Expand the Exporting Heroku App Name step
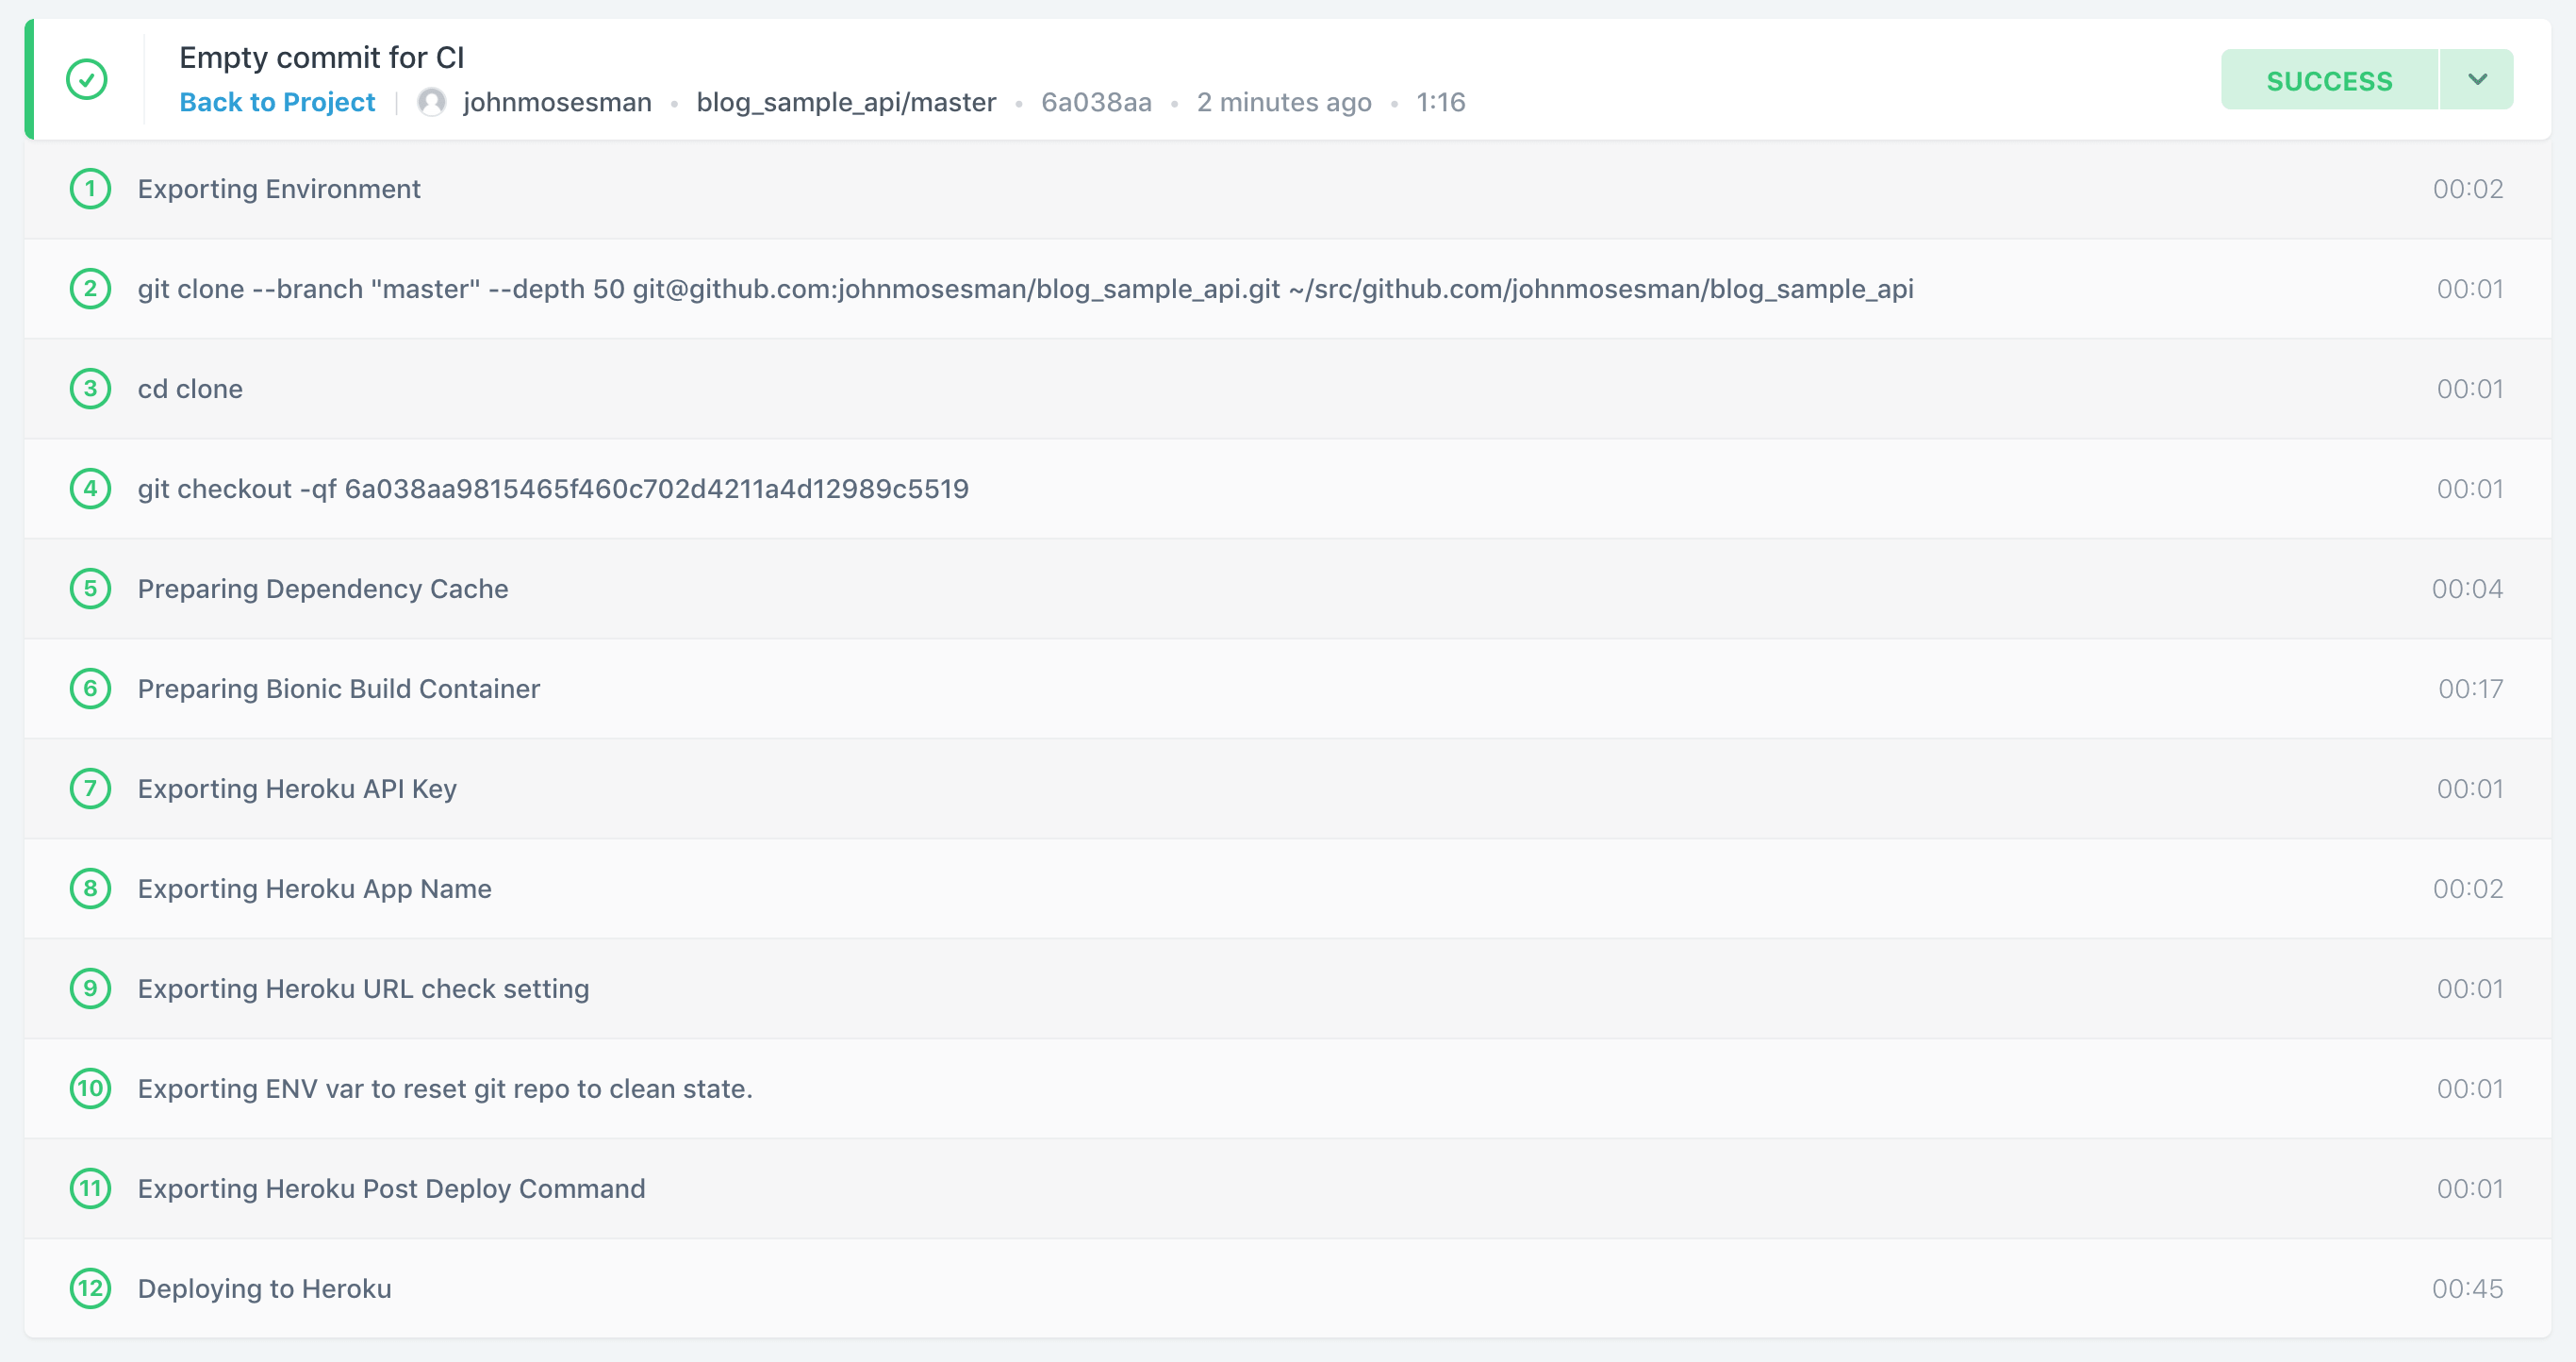This screenshot has width=2576, height=1362. [1288, 889]
